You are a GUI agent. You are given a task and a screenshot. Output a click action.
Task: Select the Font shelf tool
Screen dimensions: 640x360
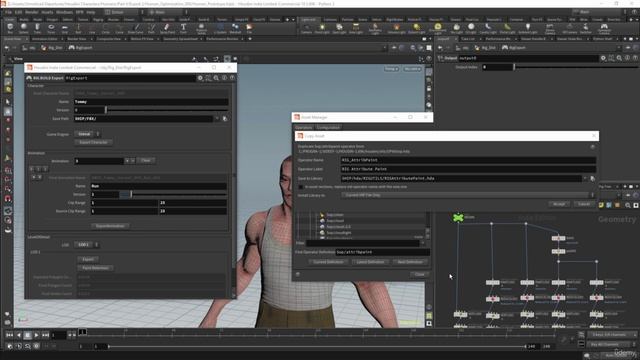point(183,28)
